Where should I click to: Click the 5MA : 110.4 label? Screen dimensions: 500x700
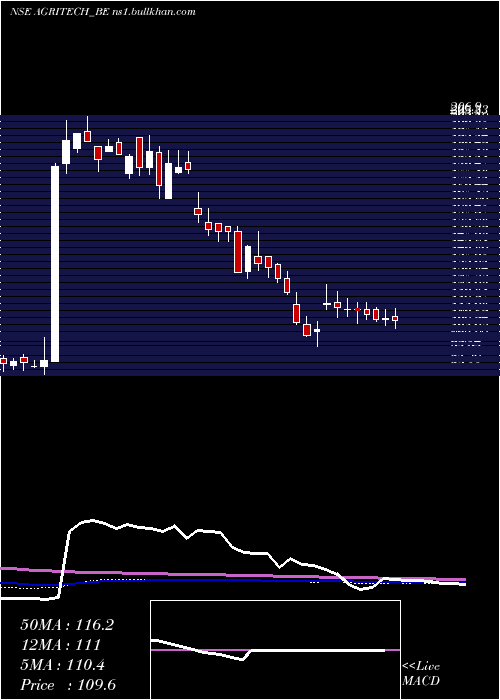click(x=62, y=665)
